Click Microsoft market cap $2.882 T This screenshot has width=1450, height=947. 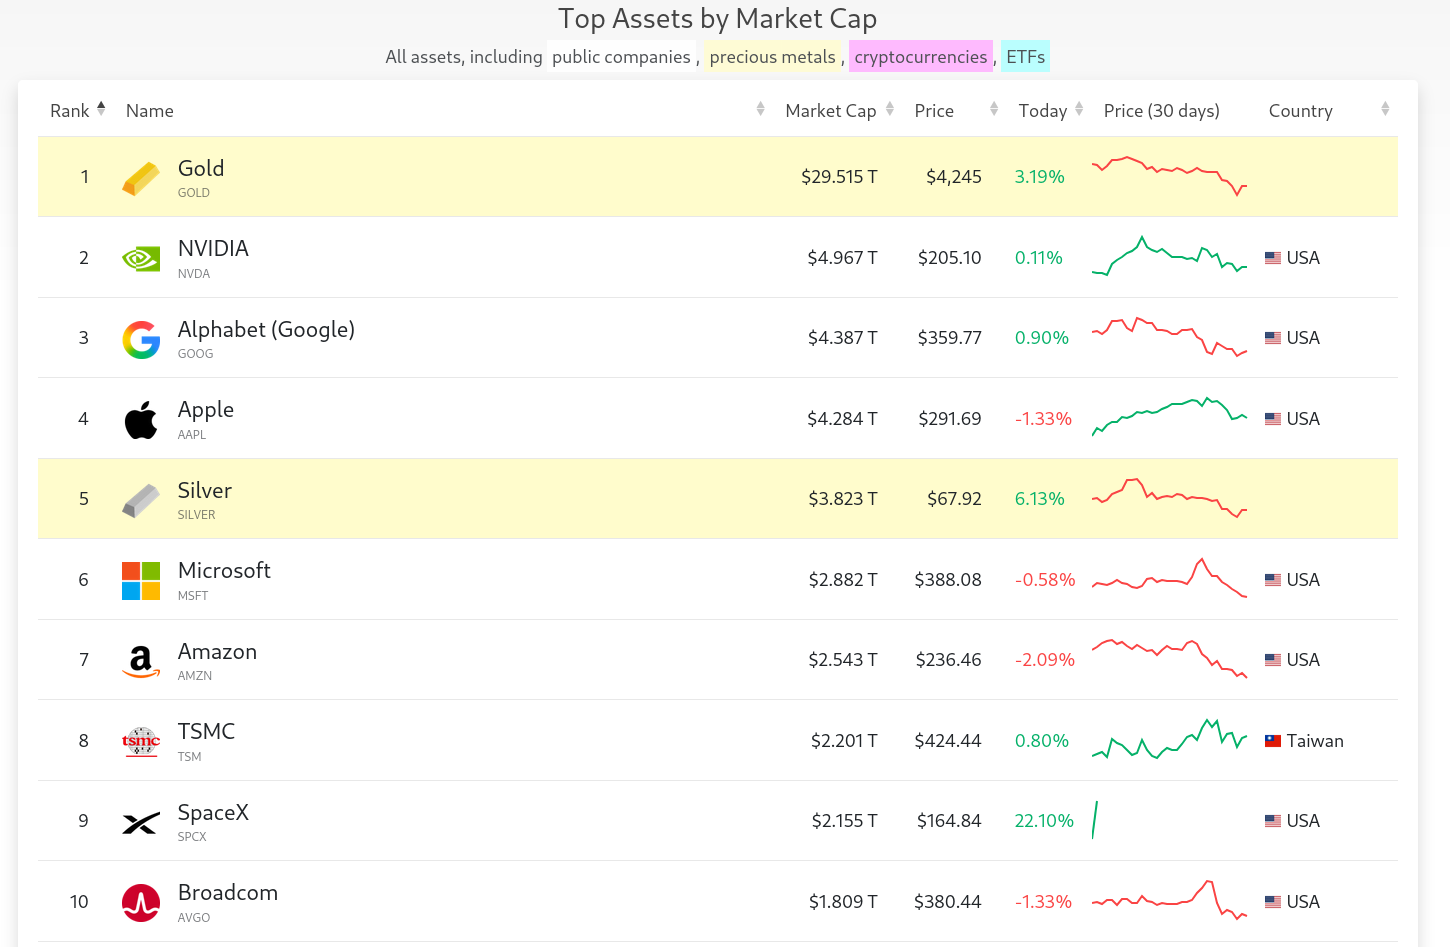pyautogui.click(x=843, y=580)
